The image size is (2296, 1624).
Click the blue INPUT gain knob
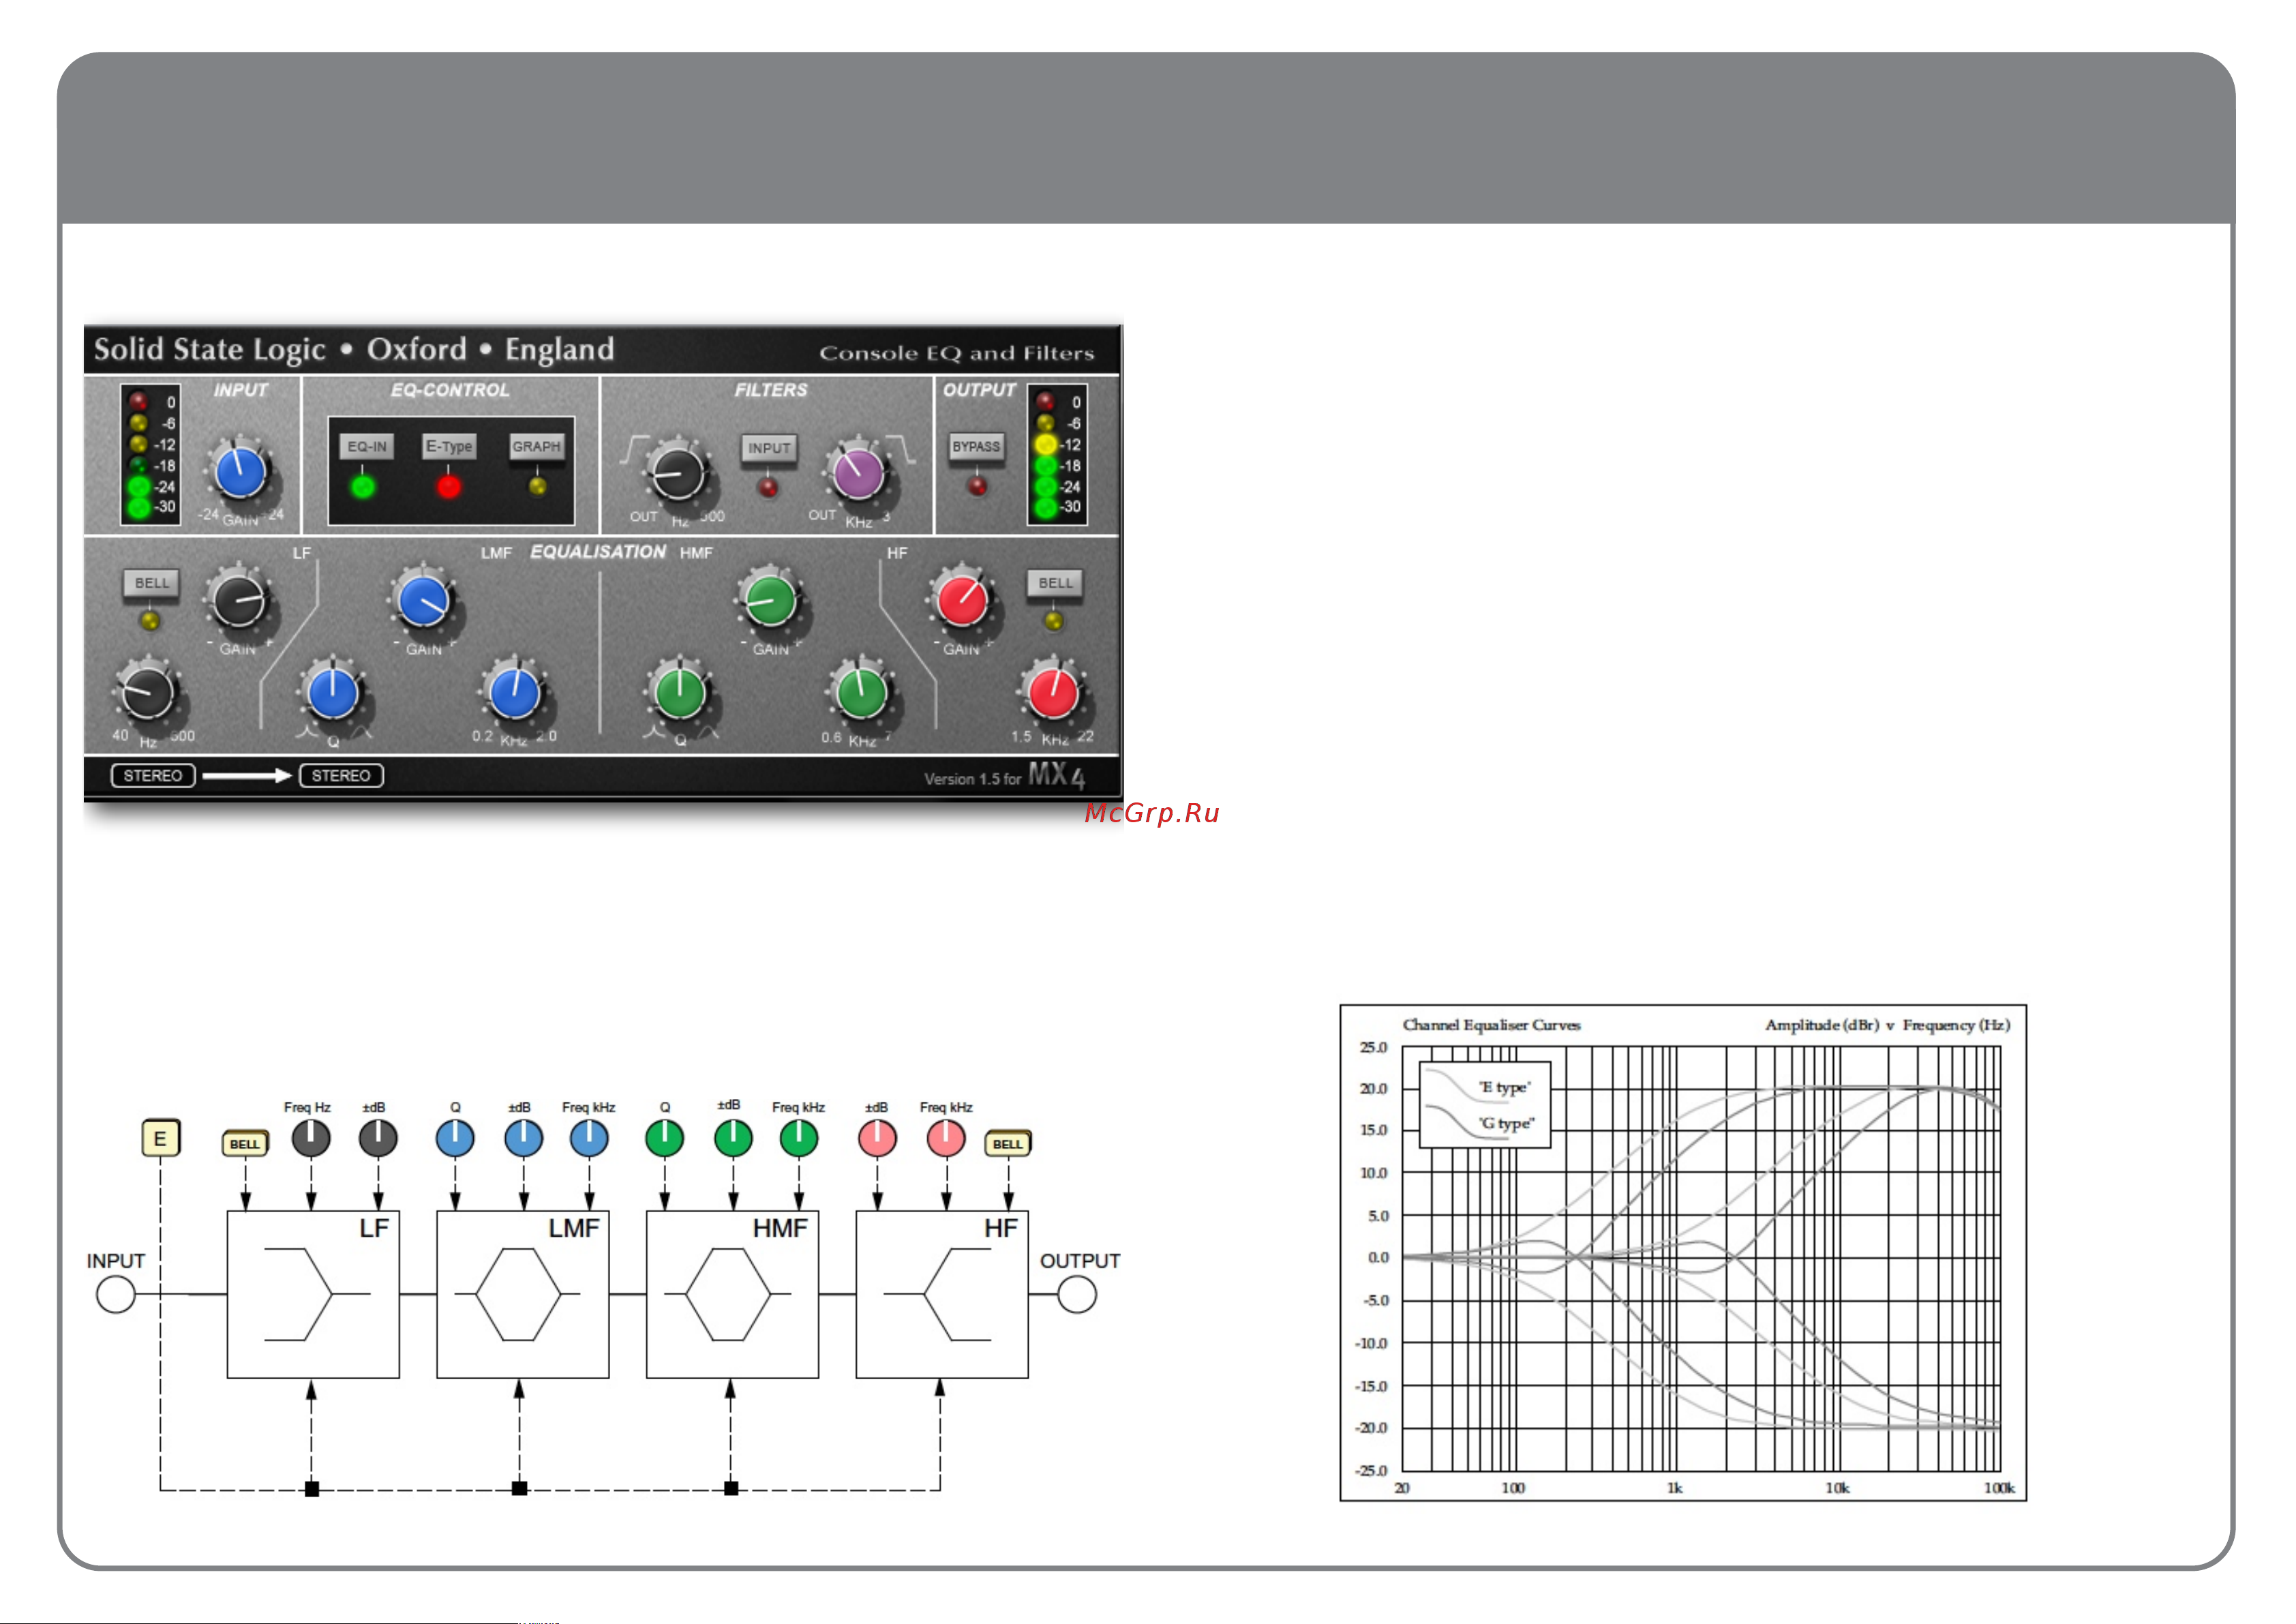241,473
